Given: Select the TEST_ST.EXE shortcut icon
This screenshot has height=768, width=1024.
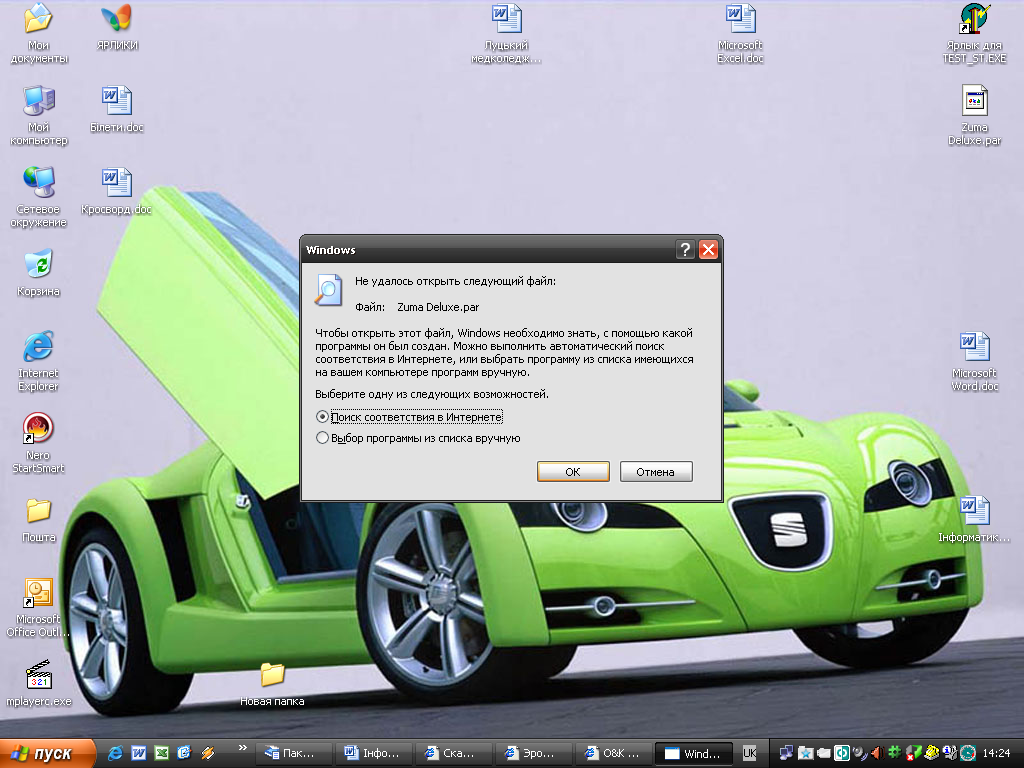Looking at the screenshot, I should click(x=974, y=33).
